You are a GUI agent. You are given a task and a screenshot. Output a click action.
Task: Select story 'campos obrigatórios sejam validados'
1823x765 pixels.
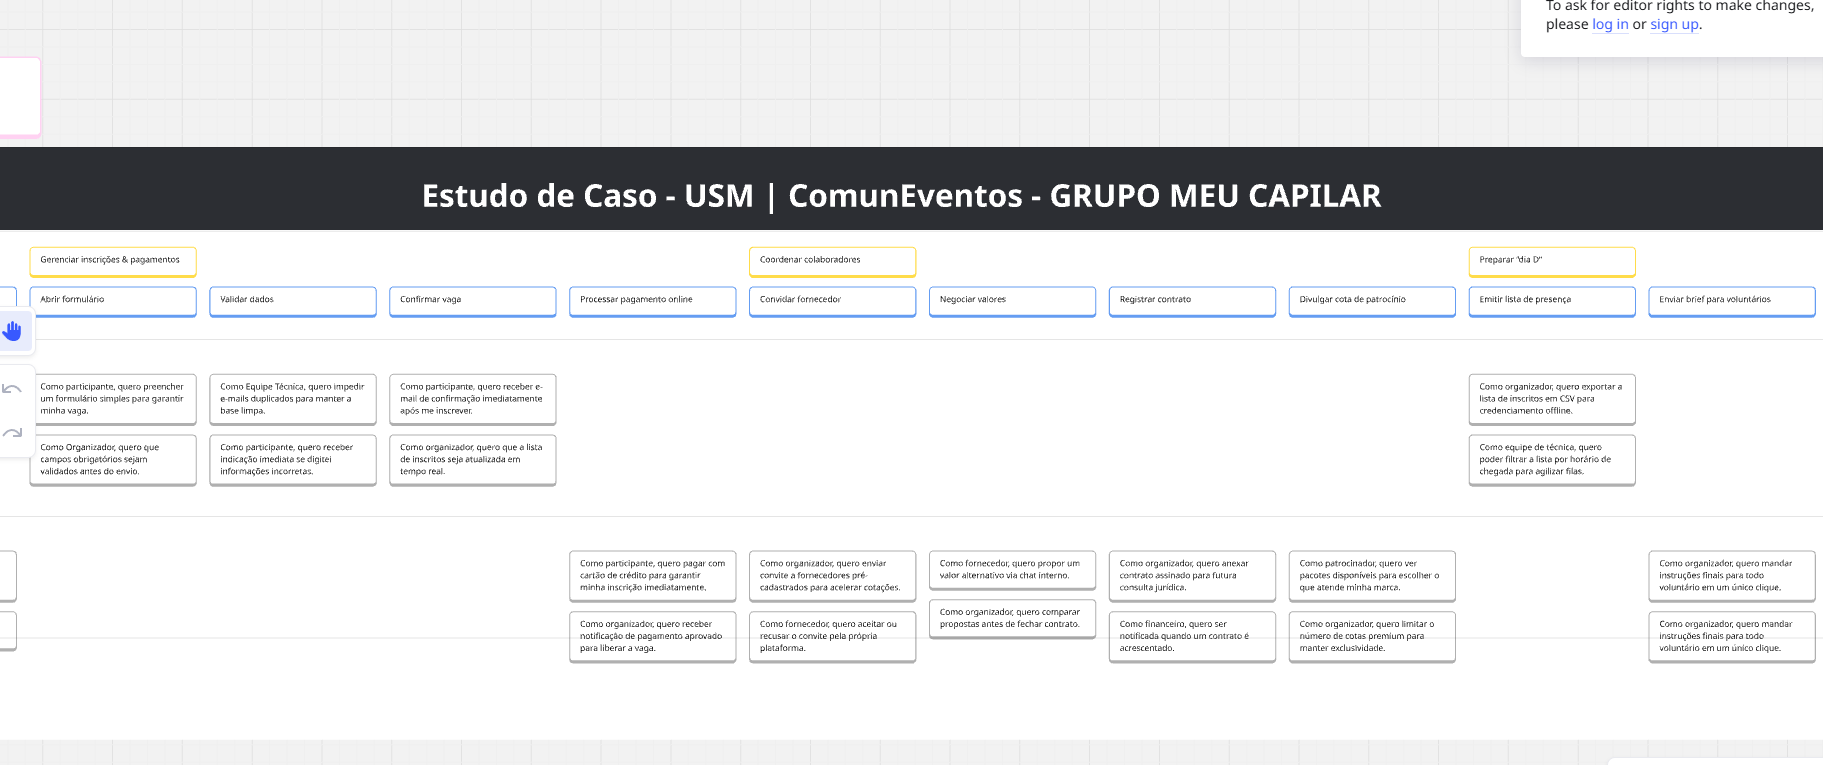(x=113, y=460)
